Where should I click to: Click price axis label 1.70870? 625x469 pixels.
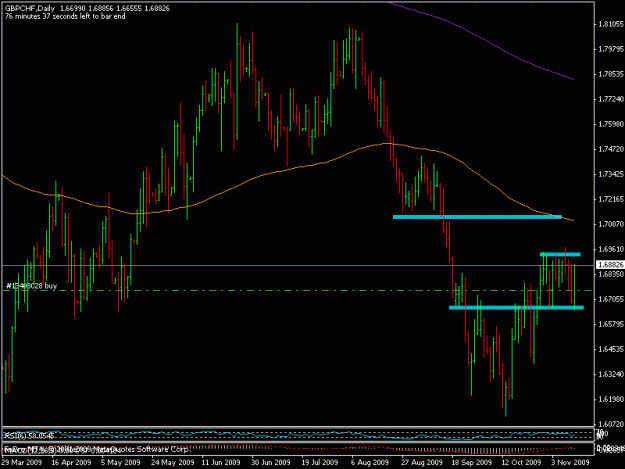[x=610, y=224]
